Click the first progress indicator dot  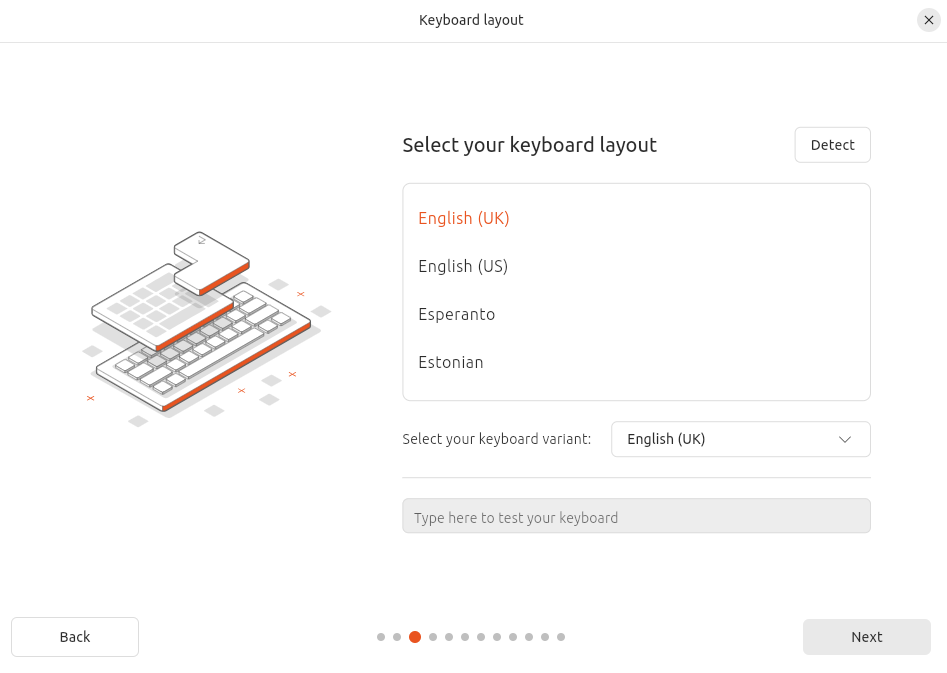pos(380,636)
